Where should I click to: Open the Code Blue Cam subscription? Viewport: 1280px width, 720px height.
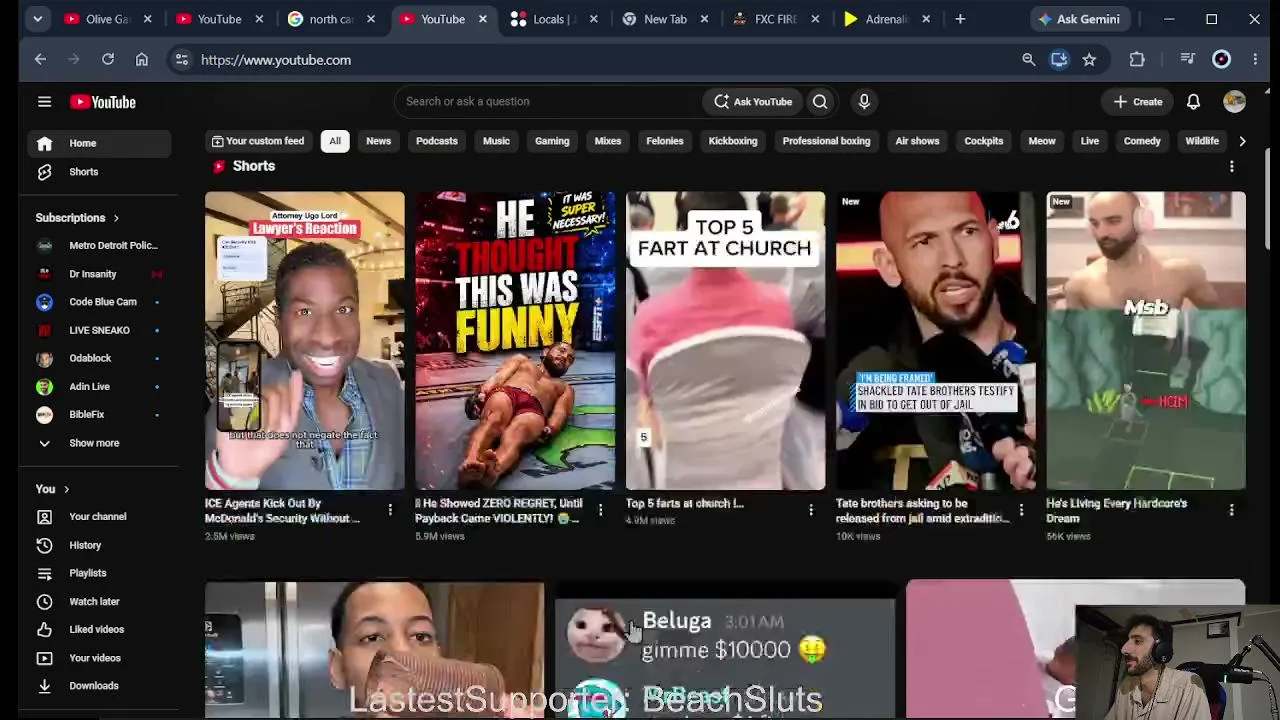[x=99, y=302]
